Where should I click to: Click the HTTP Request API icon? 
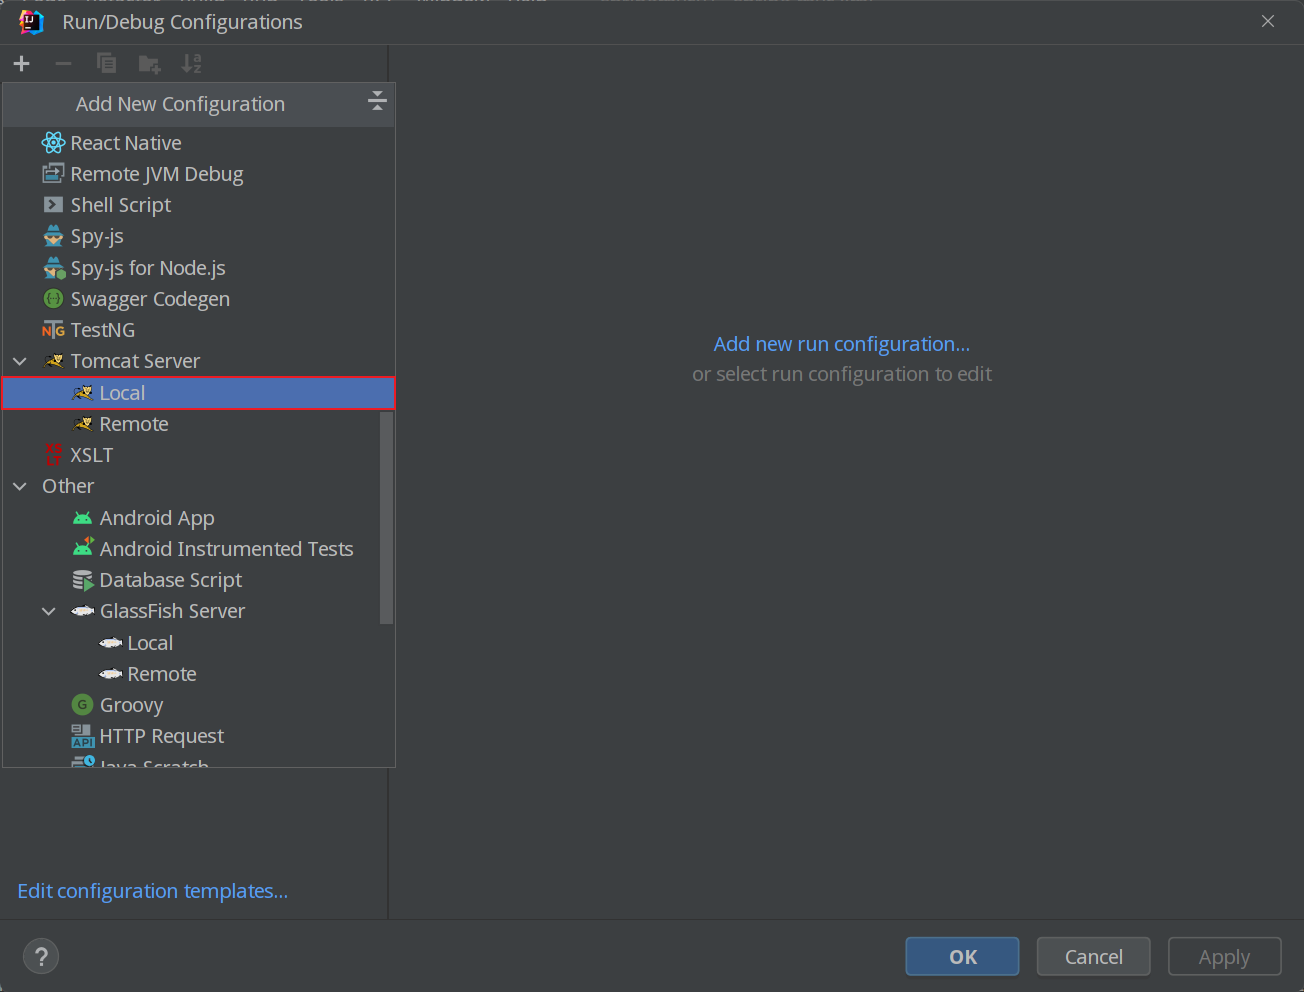(83, 736)
